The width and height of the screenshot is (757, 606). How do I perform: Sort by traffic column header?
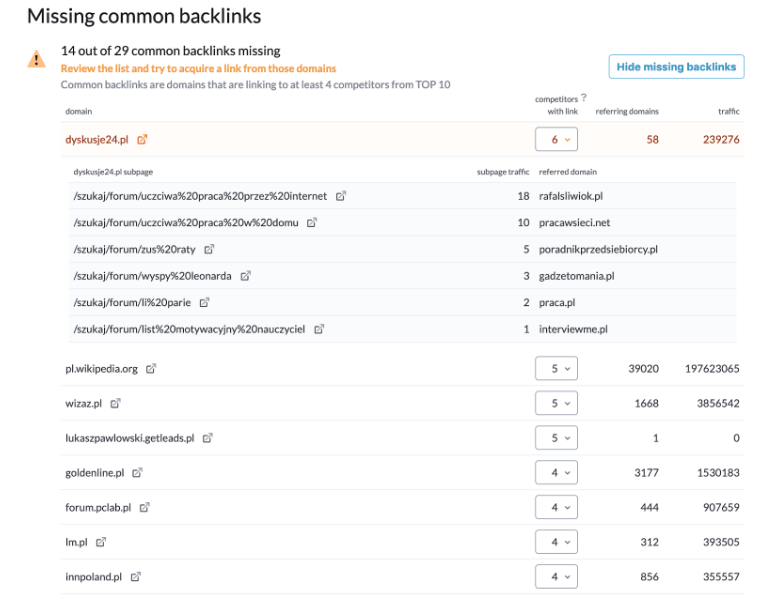click(x=728, y=111)
